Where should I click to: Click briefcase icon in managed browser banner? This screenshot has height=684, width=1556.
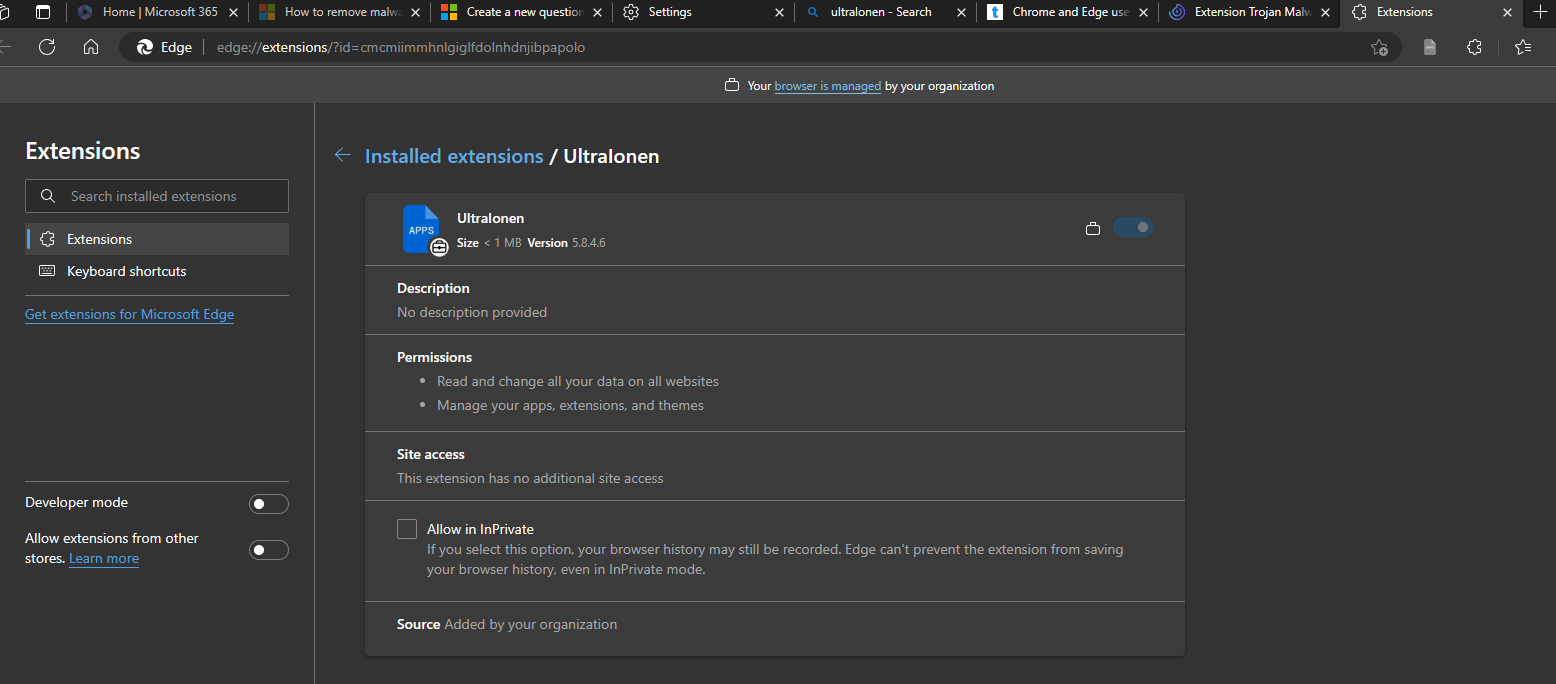(x=732, y=86)
